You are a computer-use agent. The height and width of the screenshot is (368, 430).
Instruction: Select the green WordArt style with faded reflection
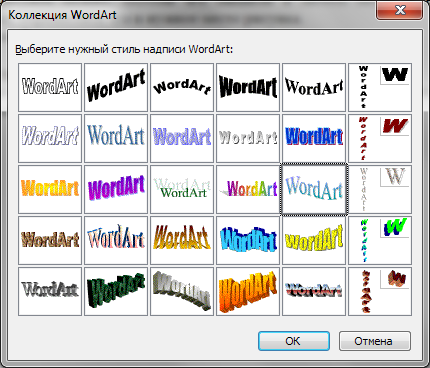182,189
